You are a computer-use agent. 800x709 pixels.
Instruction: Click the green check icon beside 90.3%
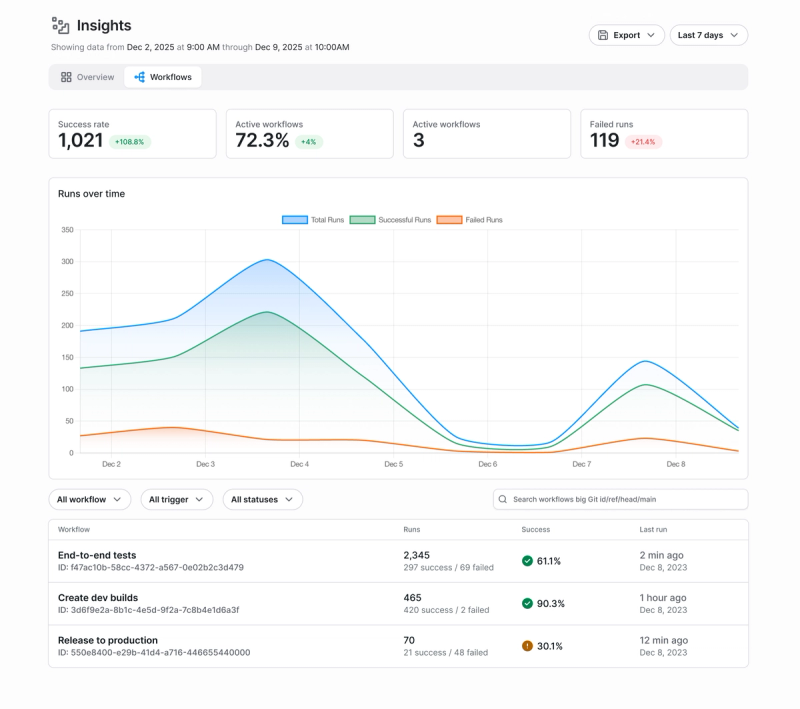click(528, 604)
